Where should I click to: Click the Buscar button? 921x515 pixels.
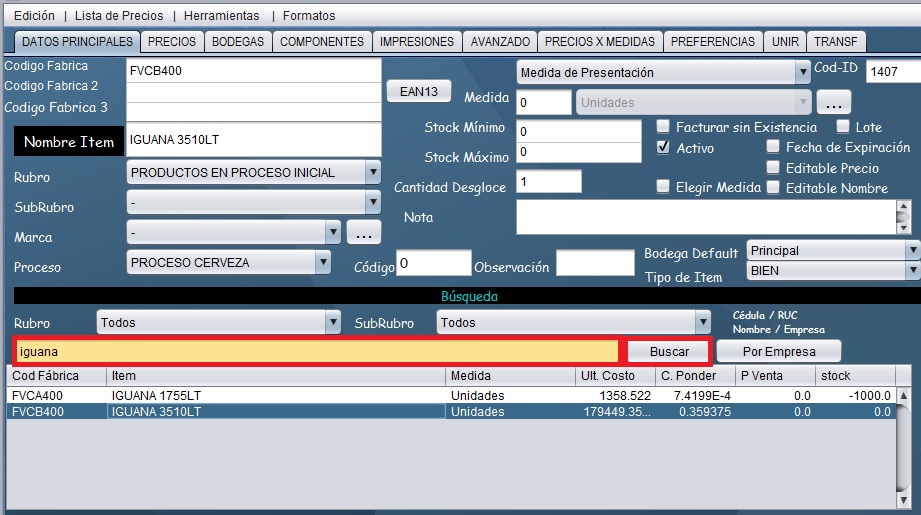pos(669,352)
